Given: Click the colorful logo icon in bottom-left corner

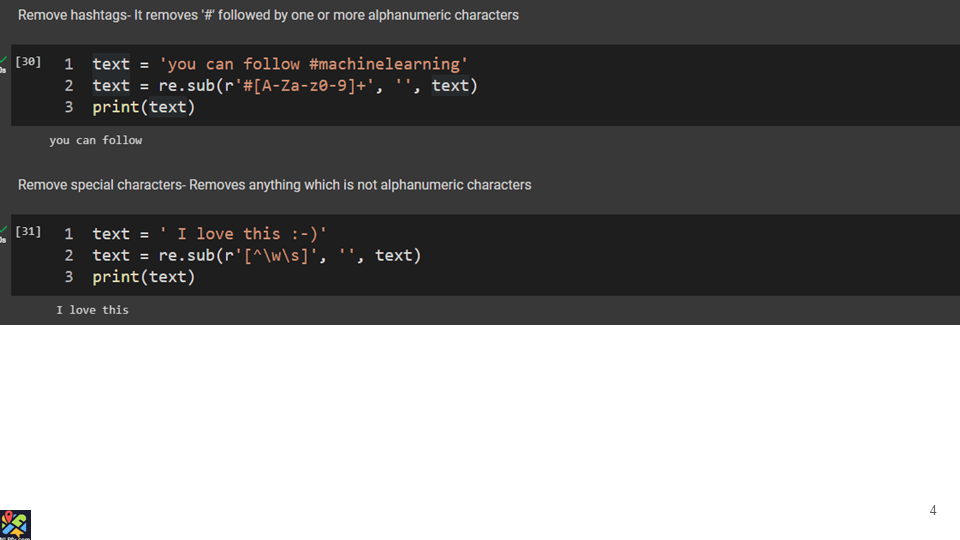Looking at the screenshot, I should click(15, 524).
